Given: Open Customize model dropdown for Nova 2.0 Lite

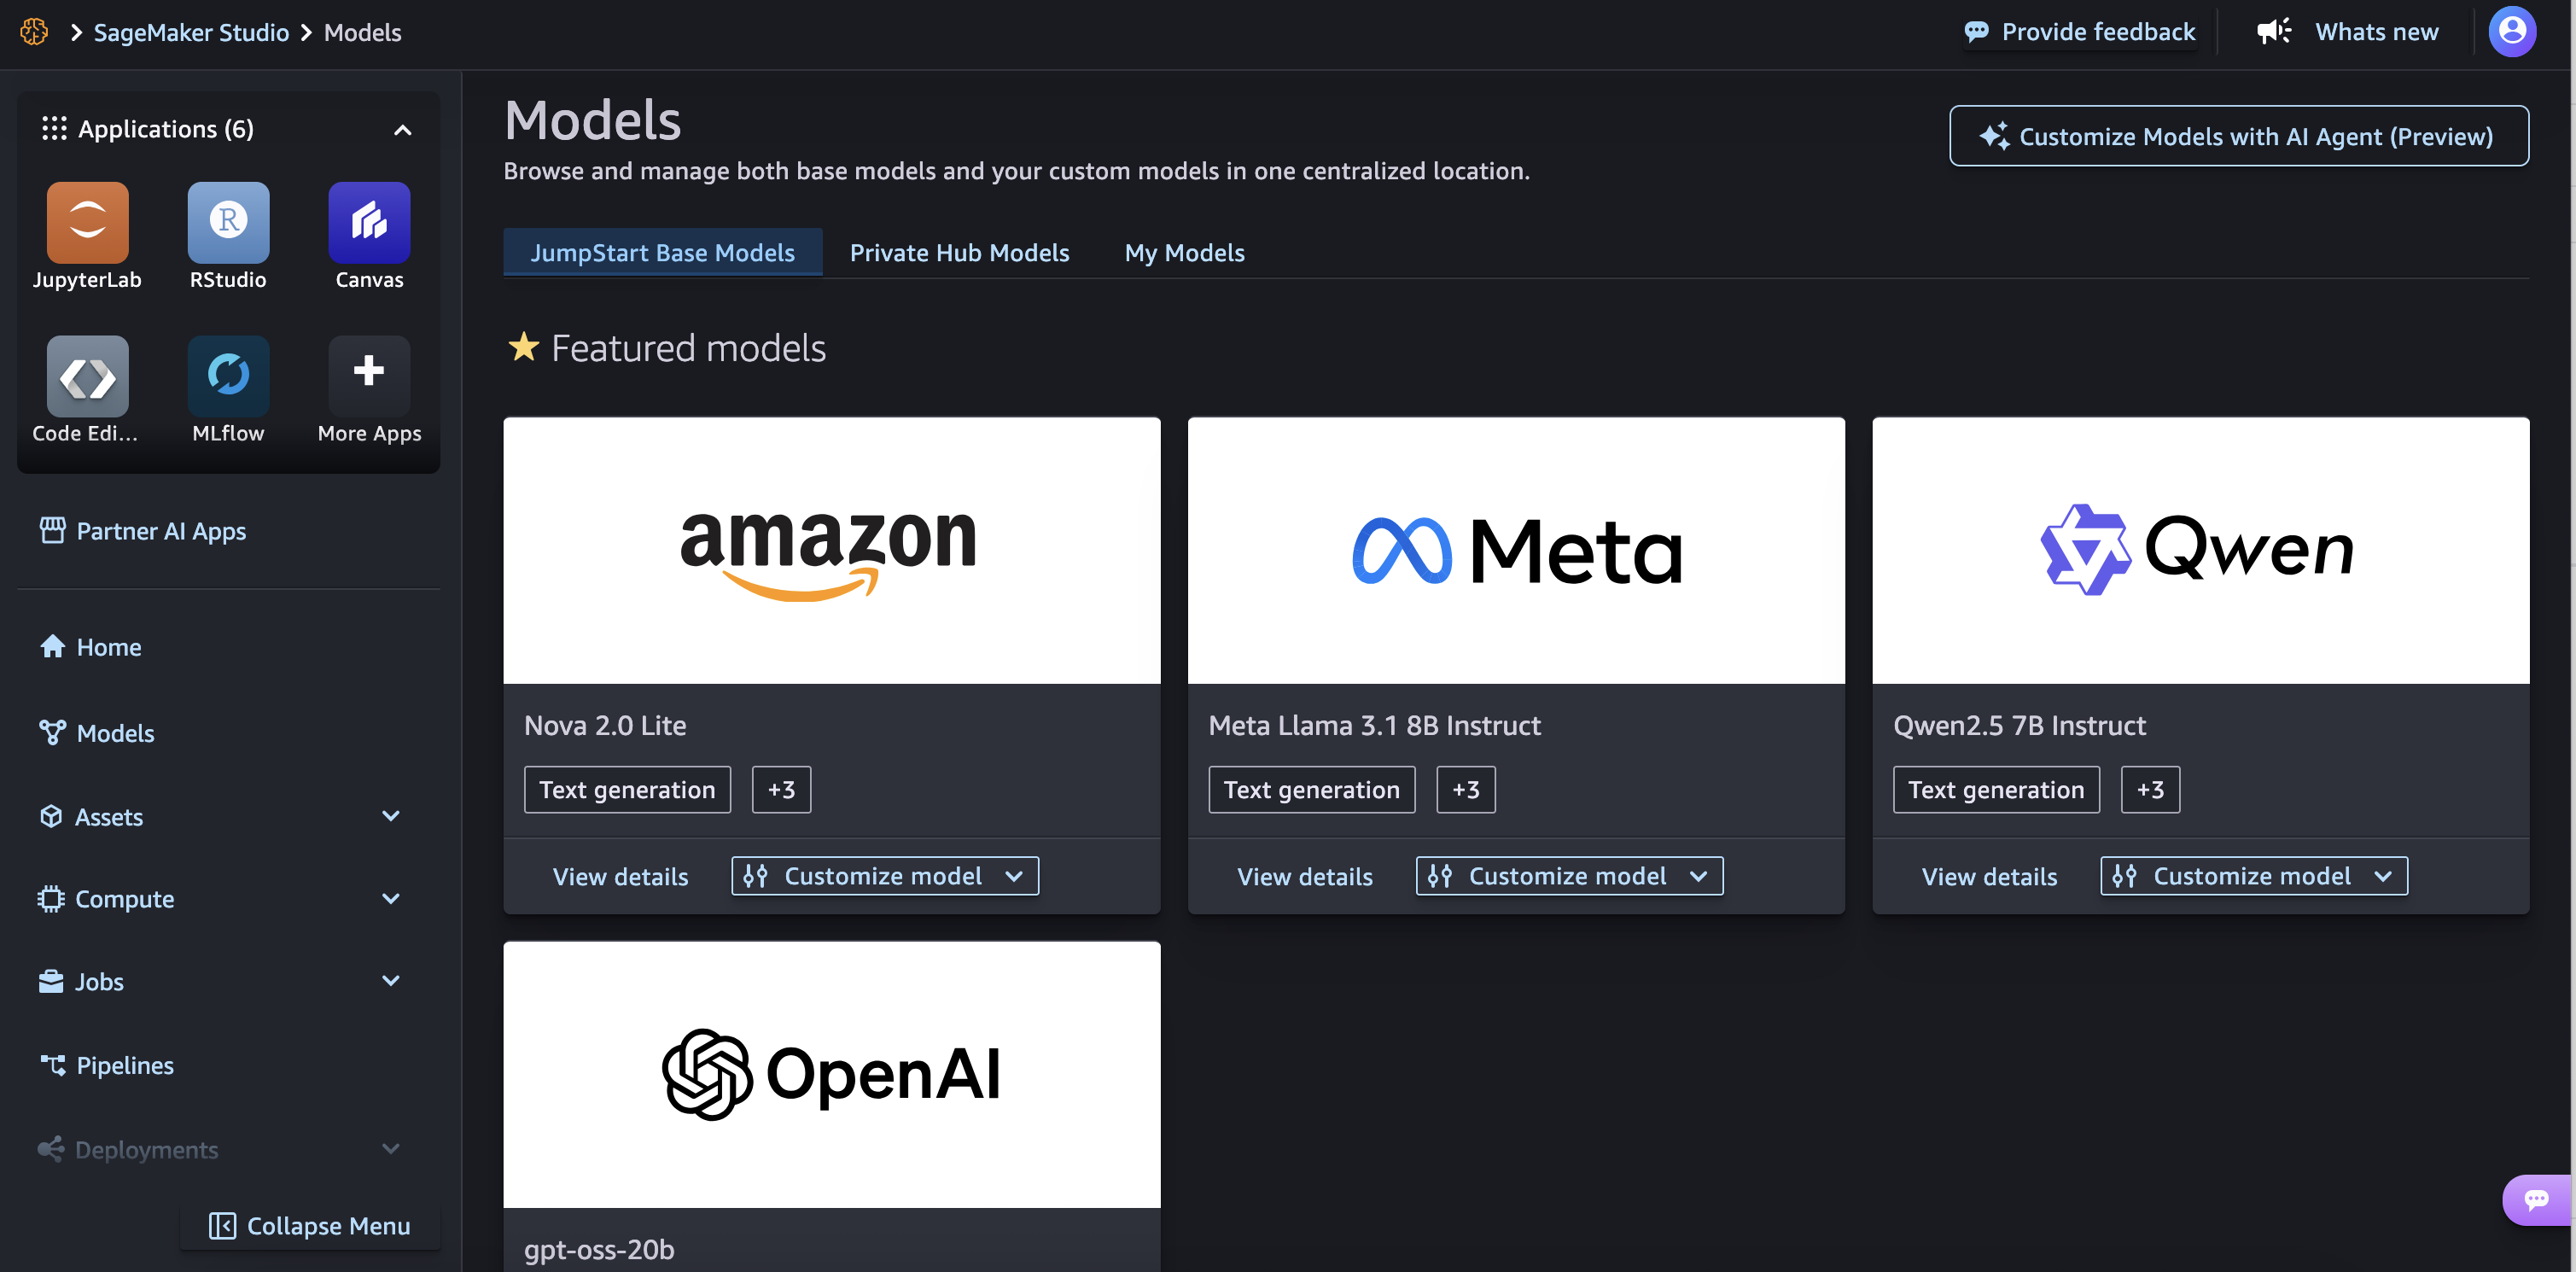Looking at the screenshot, I should coord(885,876).
